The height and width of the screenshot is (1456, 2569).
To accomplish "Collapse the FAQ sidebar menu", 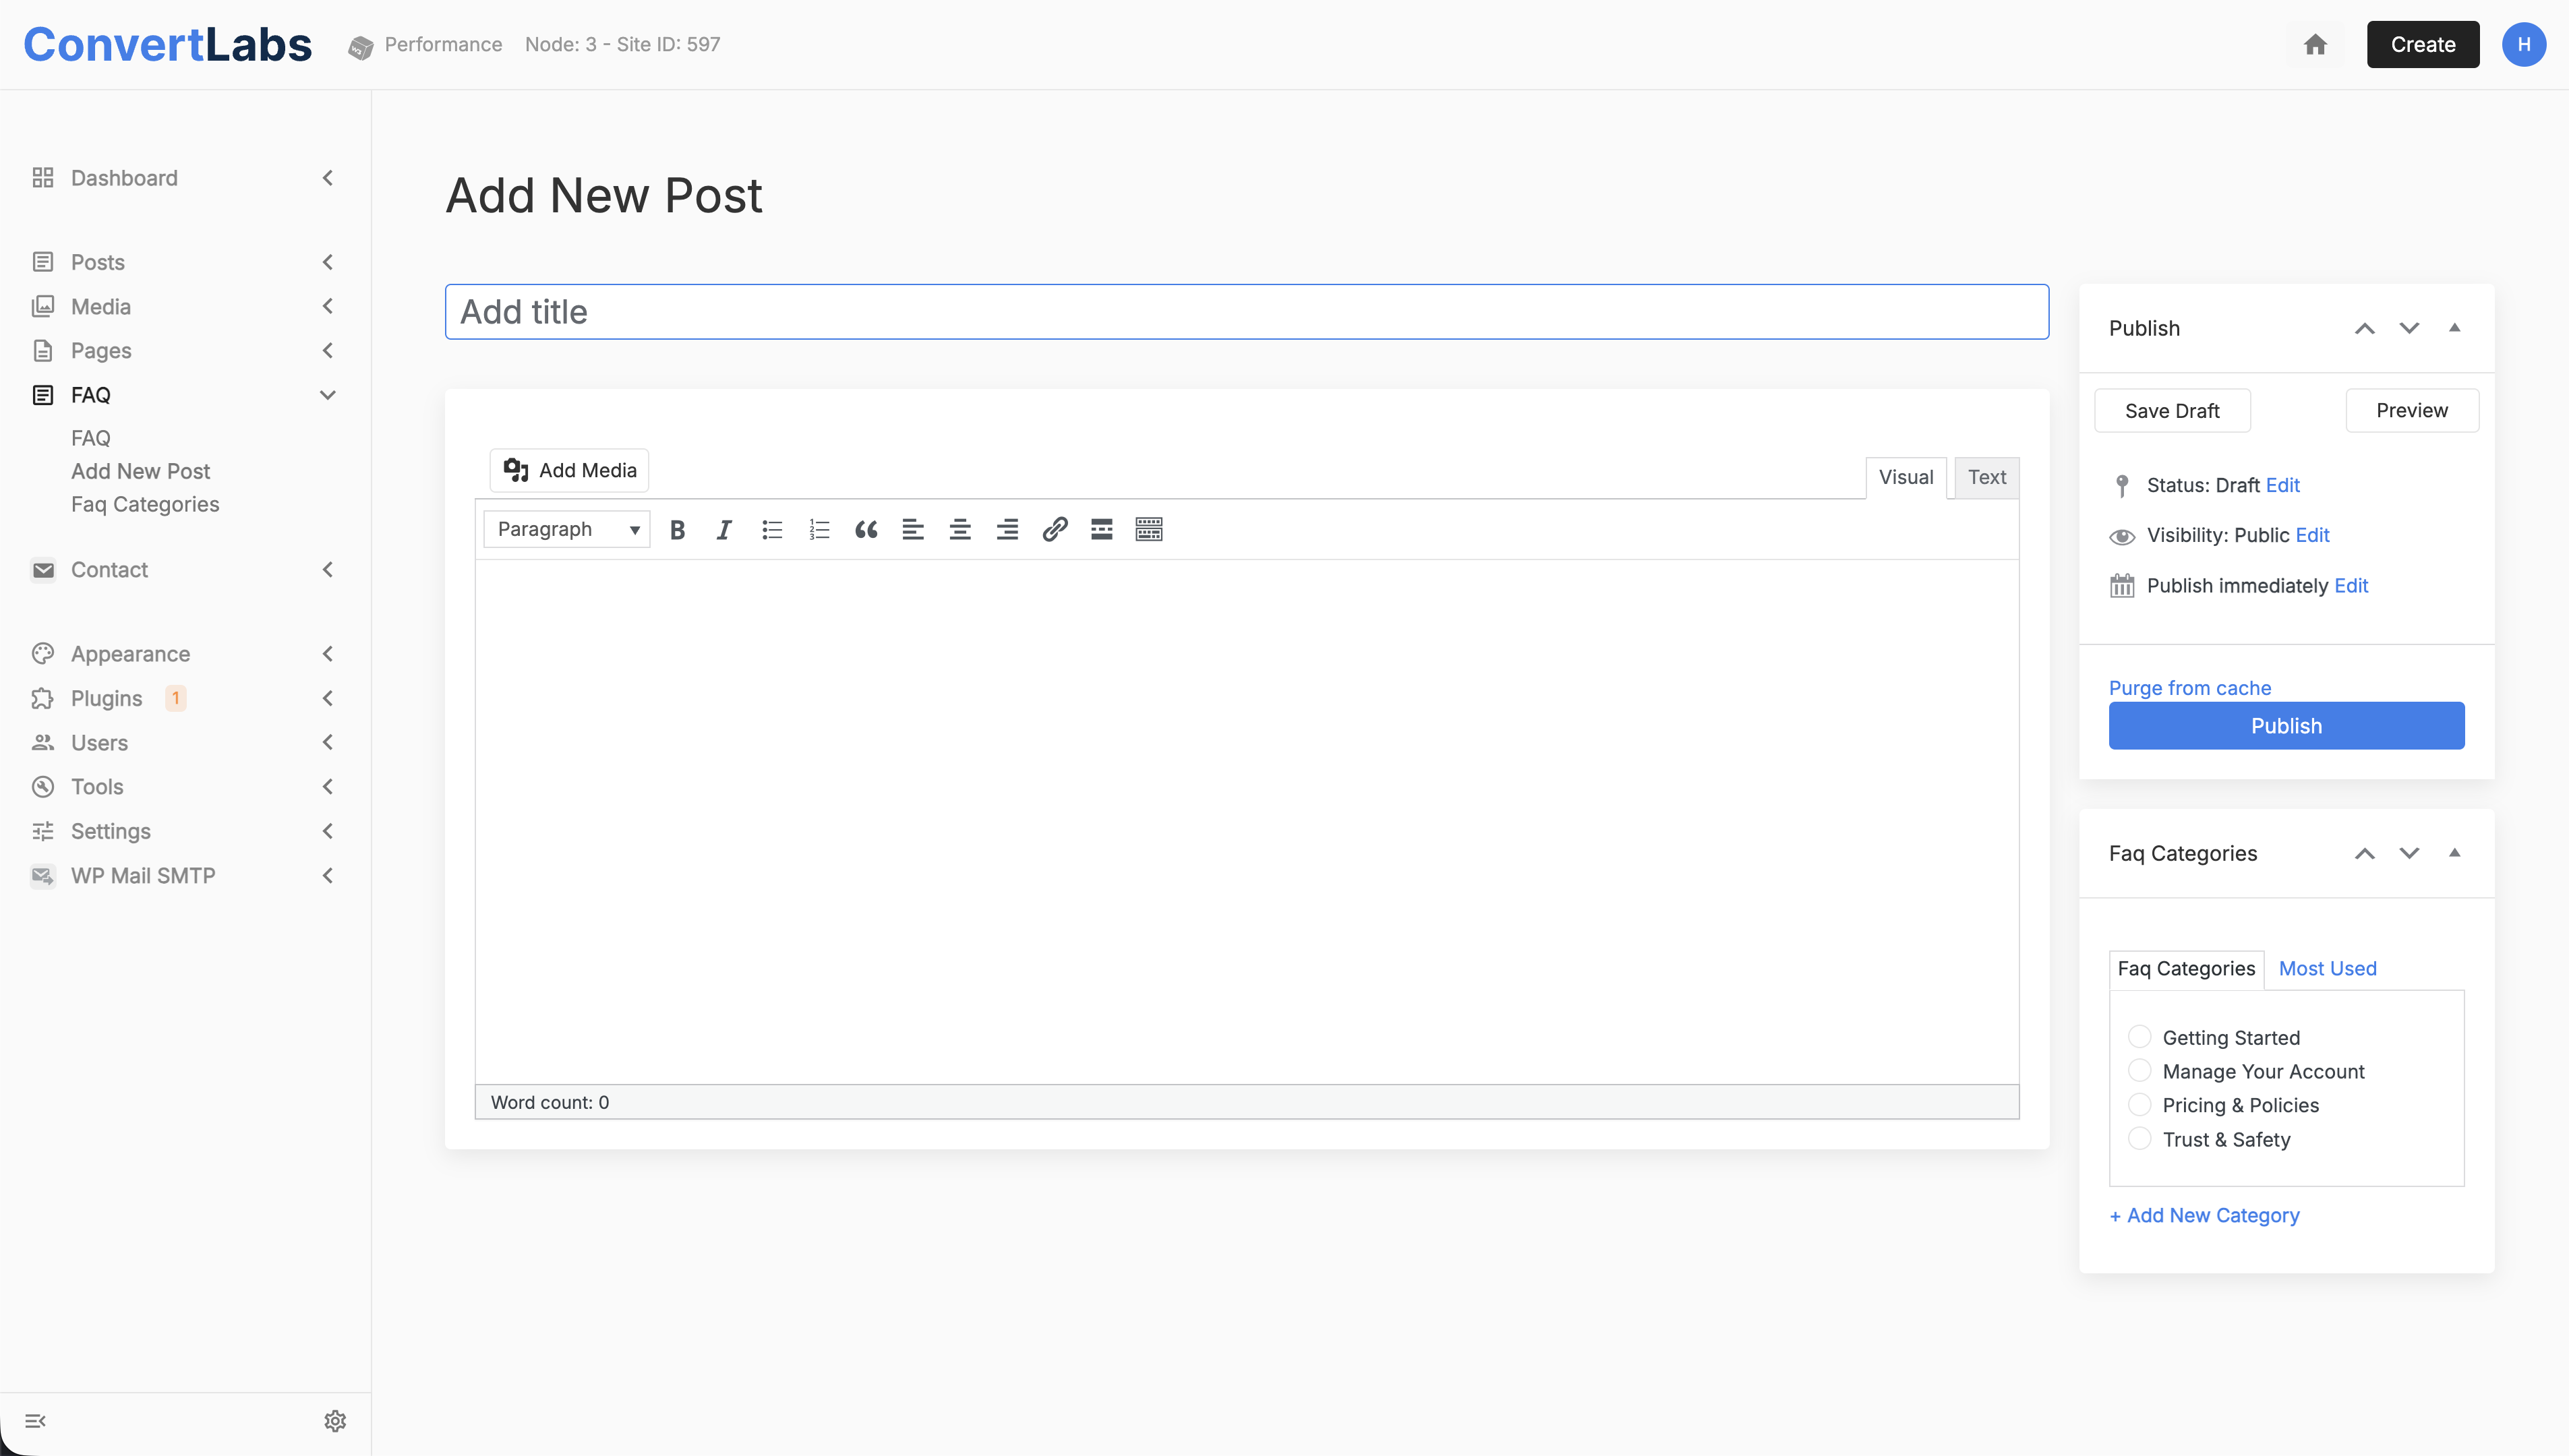I will 327,395.
